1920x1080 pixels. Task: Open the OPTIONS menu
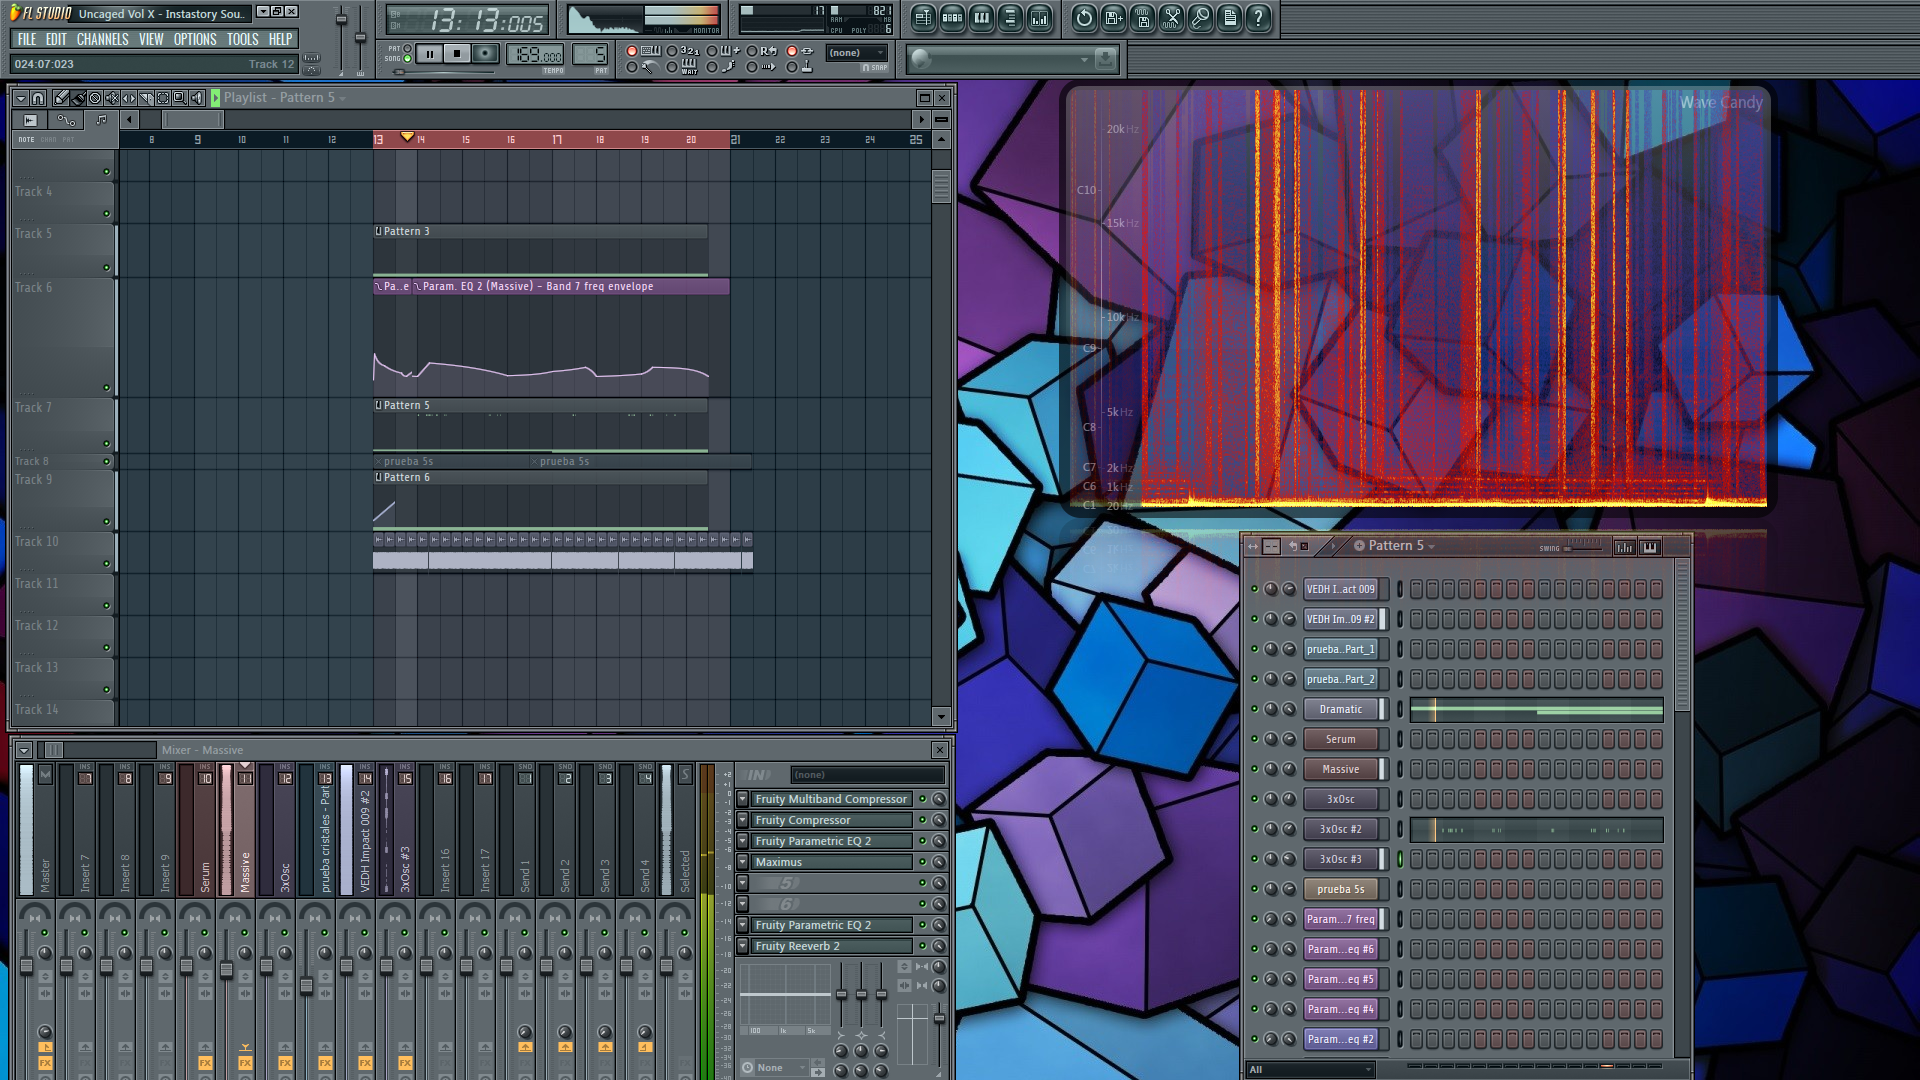[x=195, y=39]
